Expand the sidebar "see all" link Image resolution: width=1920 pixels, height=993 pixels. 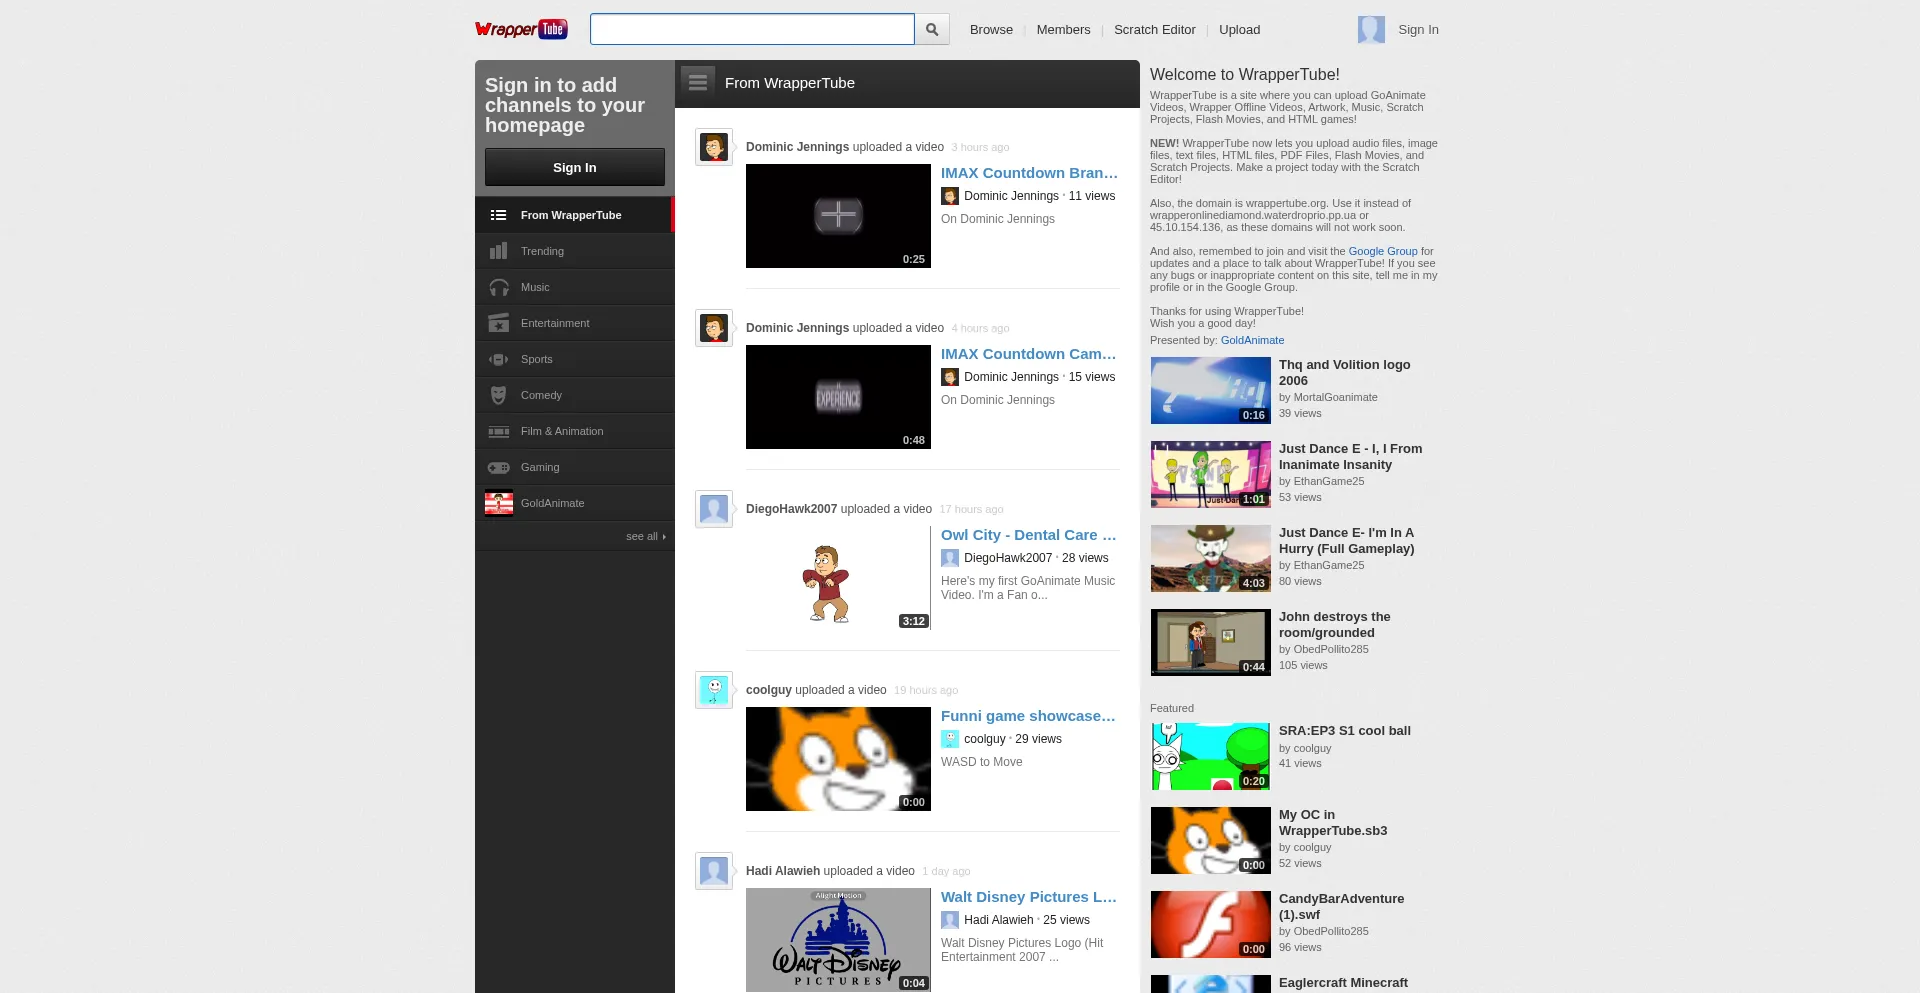[x=644, y=537]
